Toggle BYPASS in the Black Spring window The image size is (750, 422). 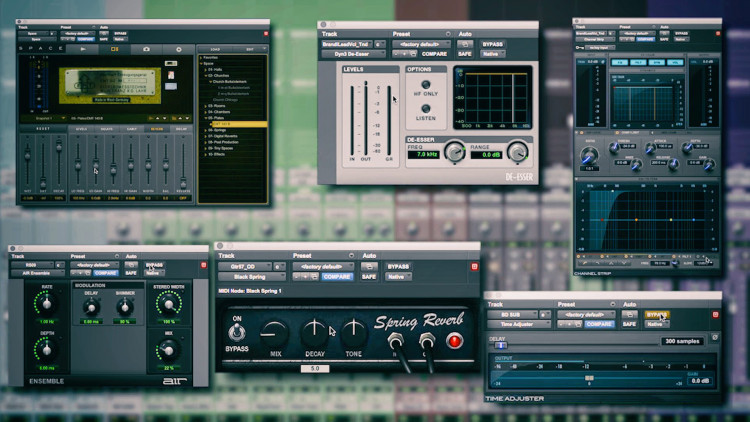tap(397, 267)
